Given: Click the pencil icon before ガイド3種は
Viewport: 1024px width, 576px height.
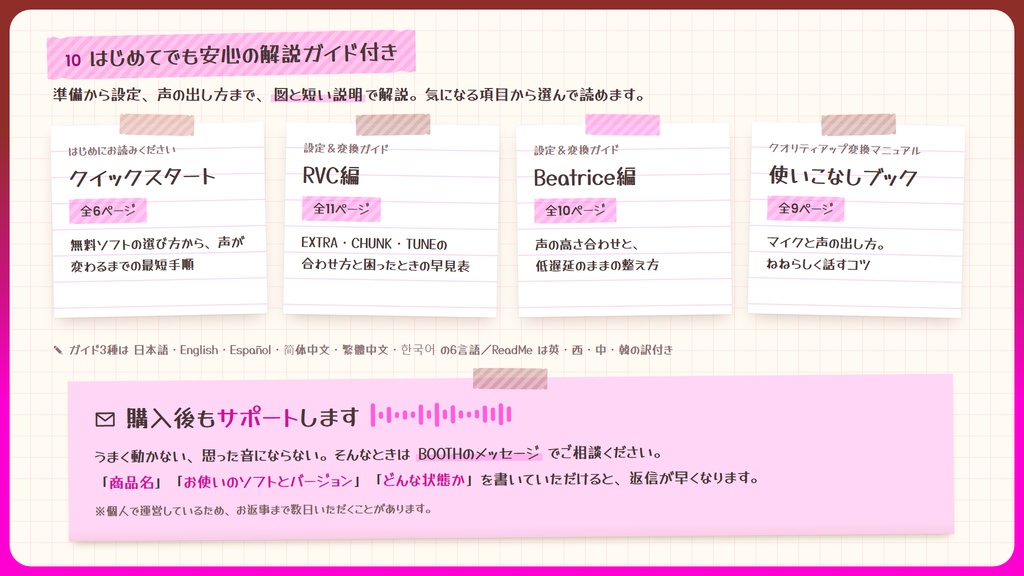Looking at the screenshot, I should 58,351.
